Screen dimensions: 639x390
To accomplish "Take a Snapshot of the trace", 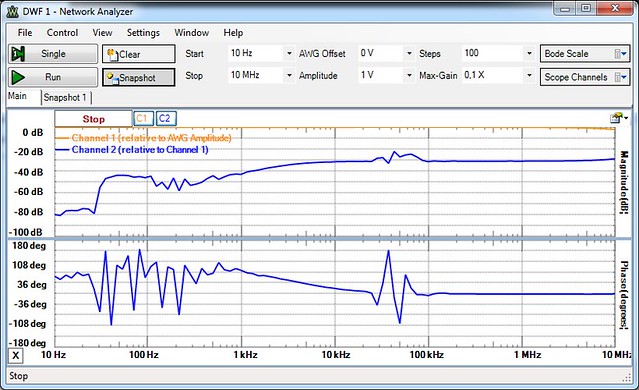I will [139, 77].
